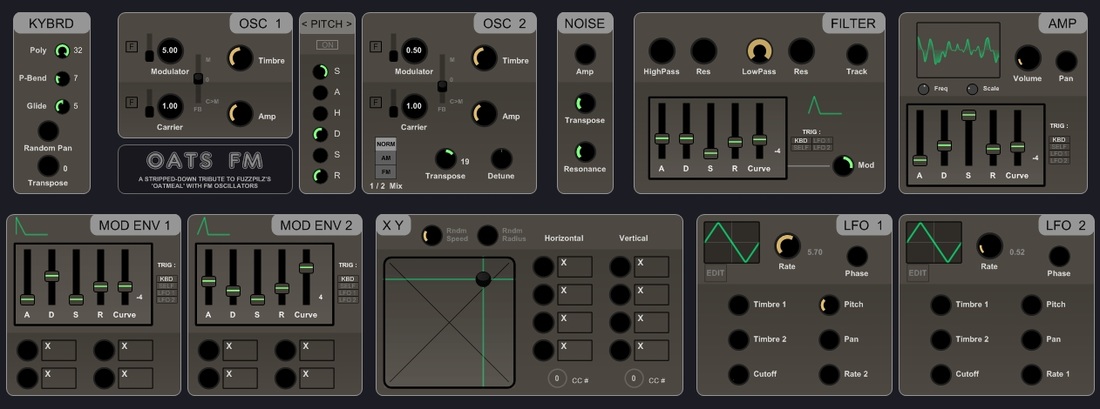Click the OSC 2 Detune knob

(x=501, y=159)
